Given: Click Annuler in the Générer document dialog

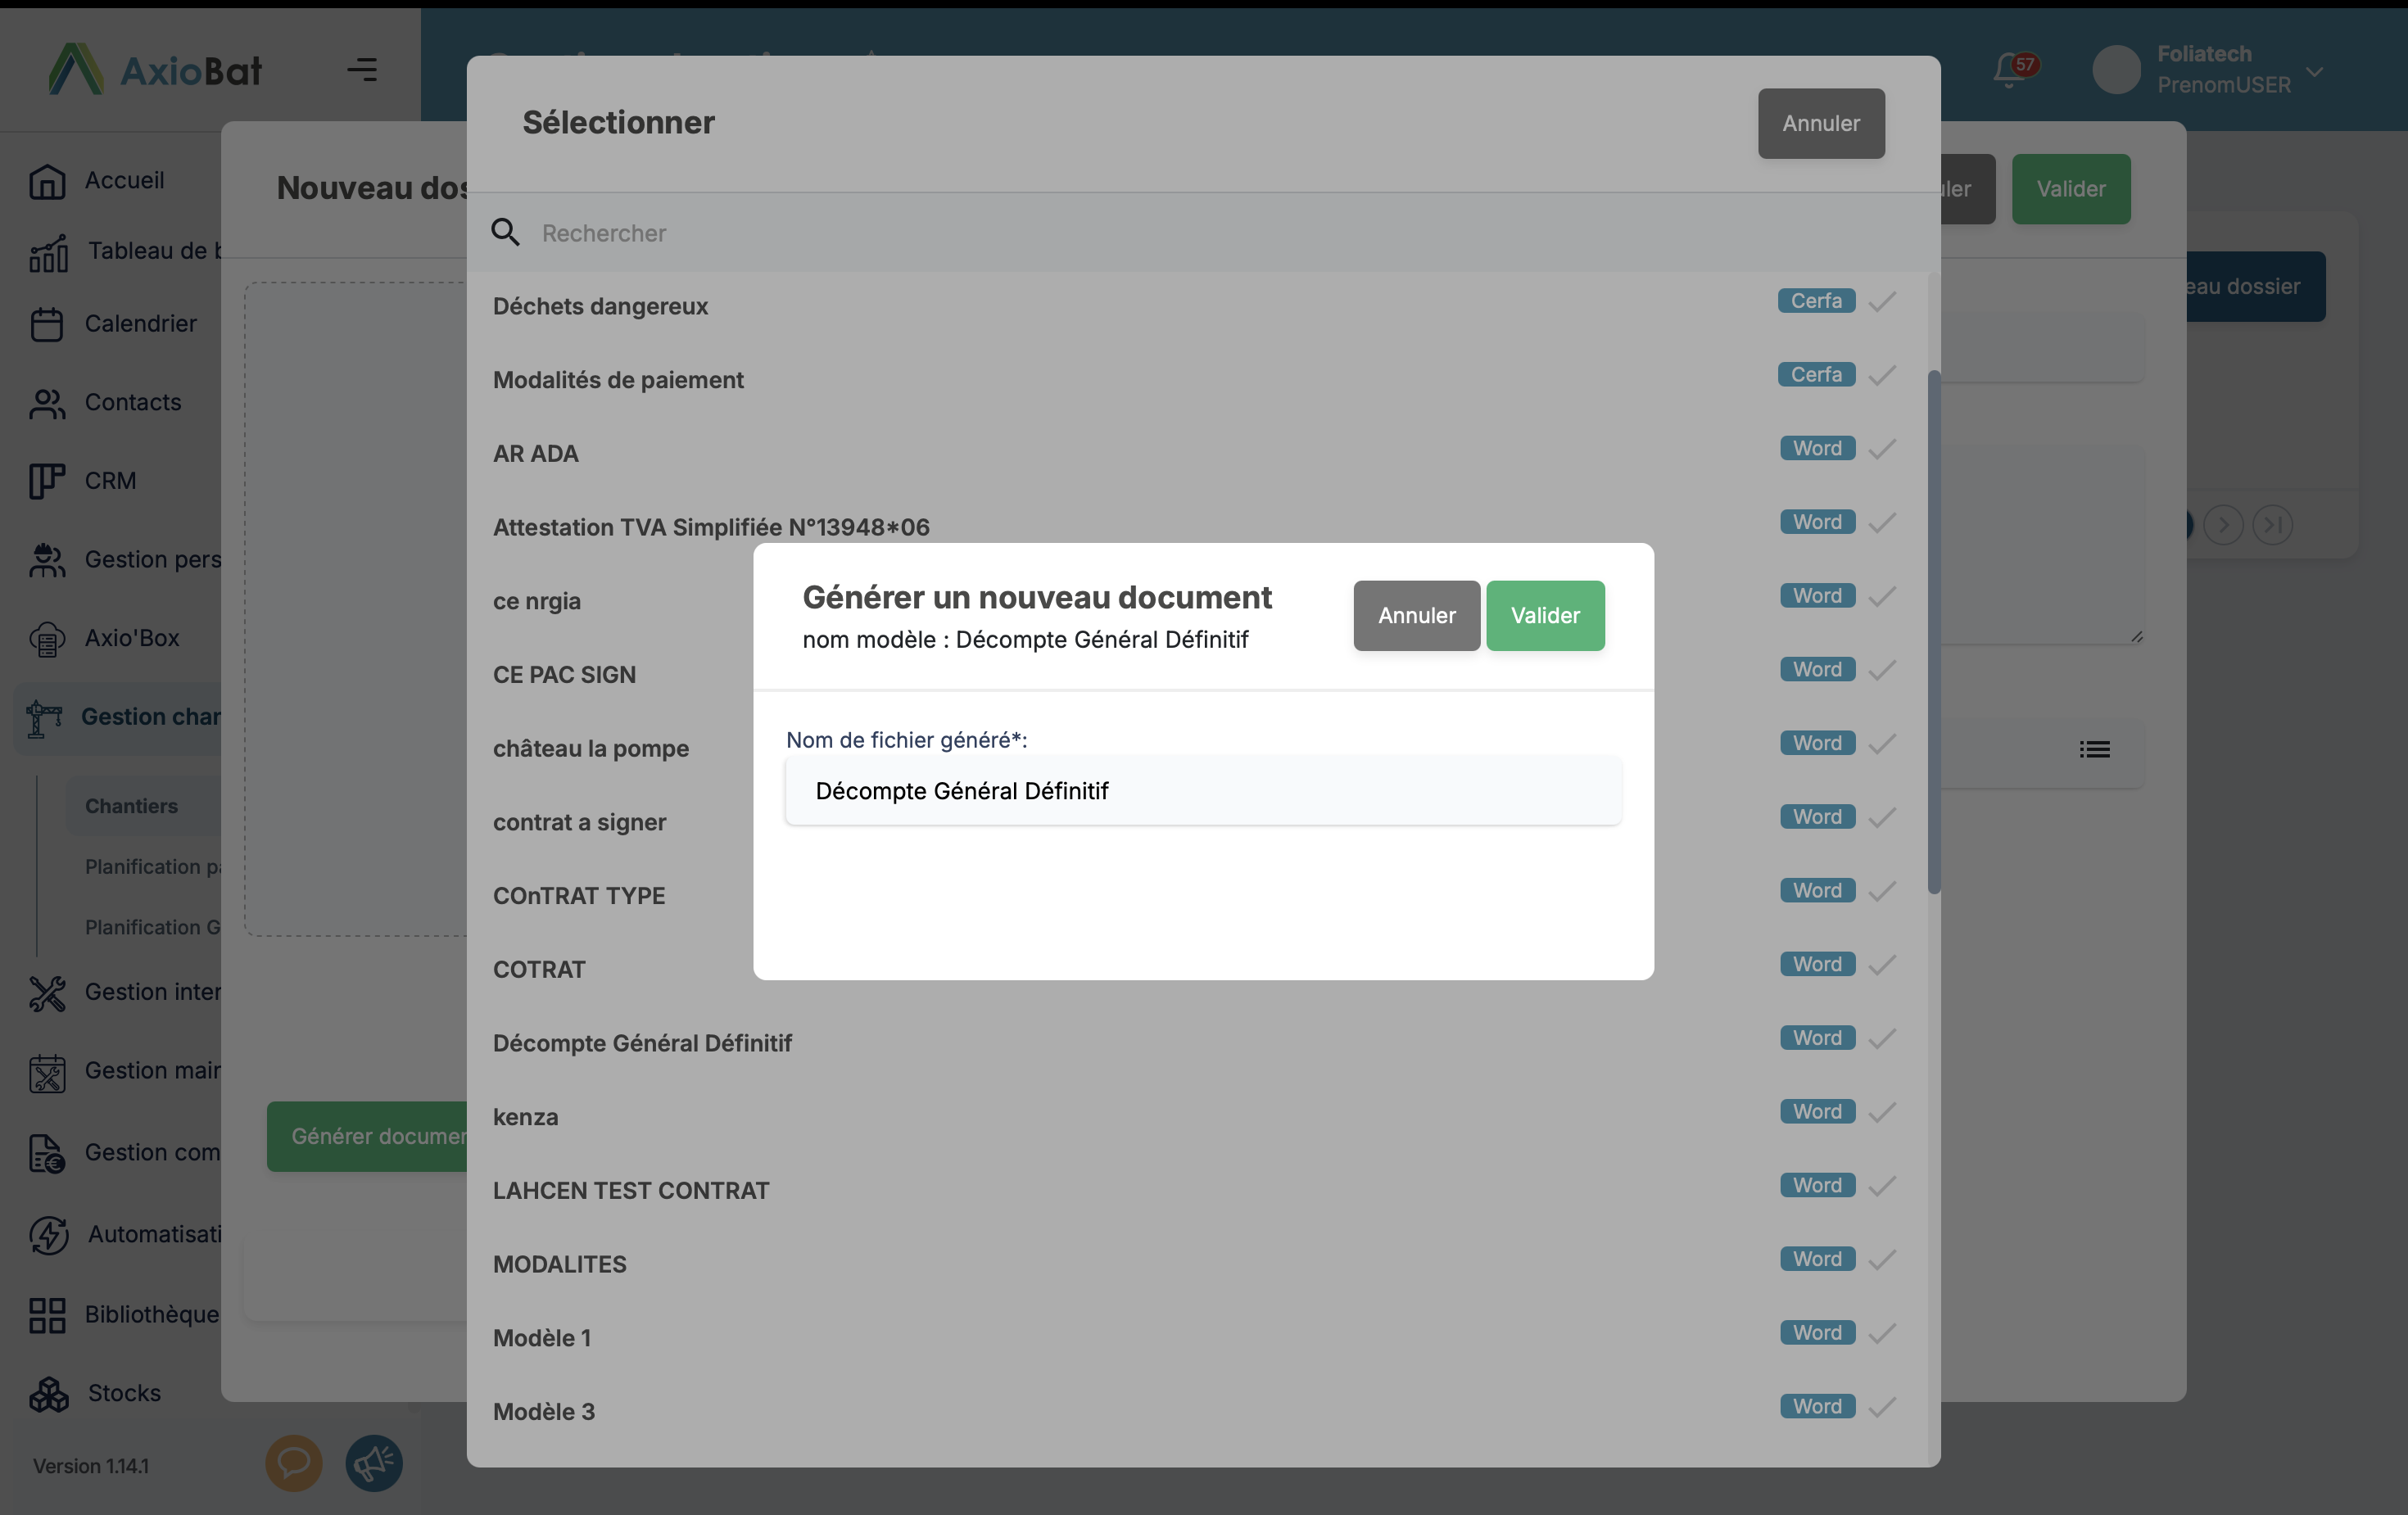Looking at the screenshot, I should [x=1416, y=616].
